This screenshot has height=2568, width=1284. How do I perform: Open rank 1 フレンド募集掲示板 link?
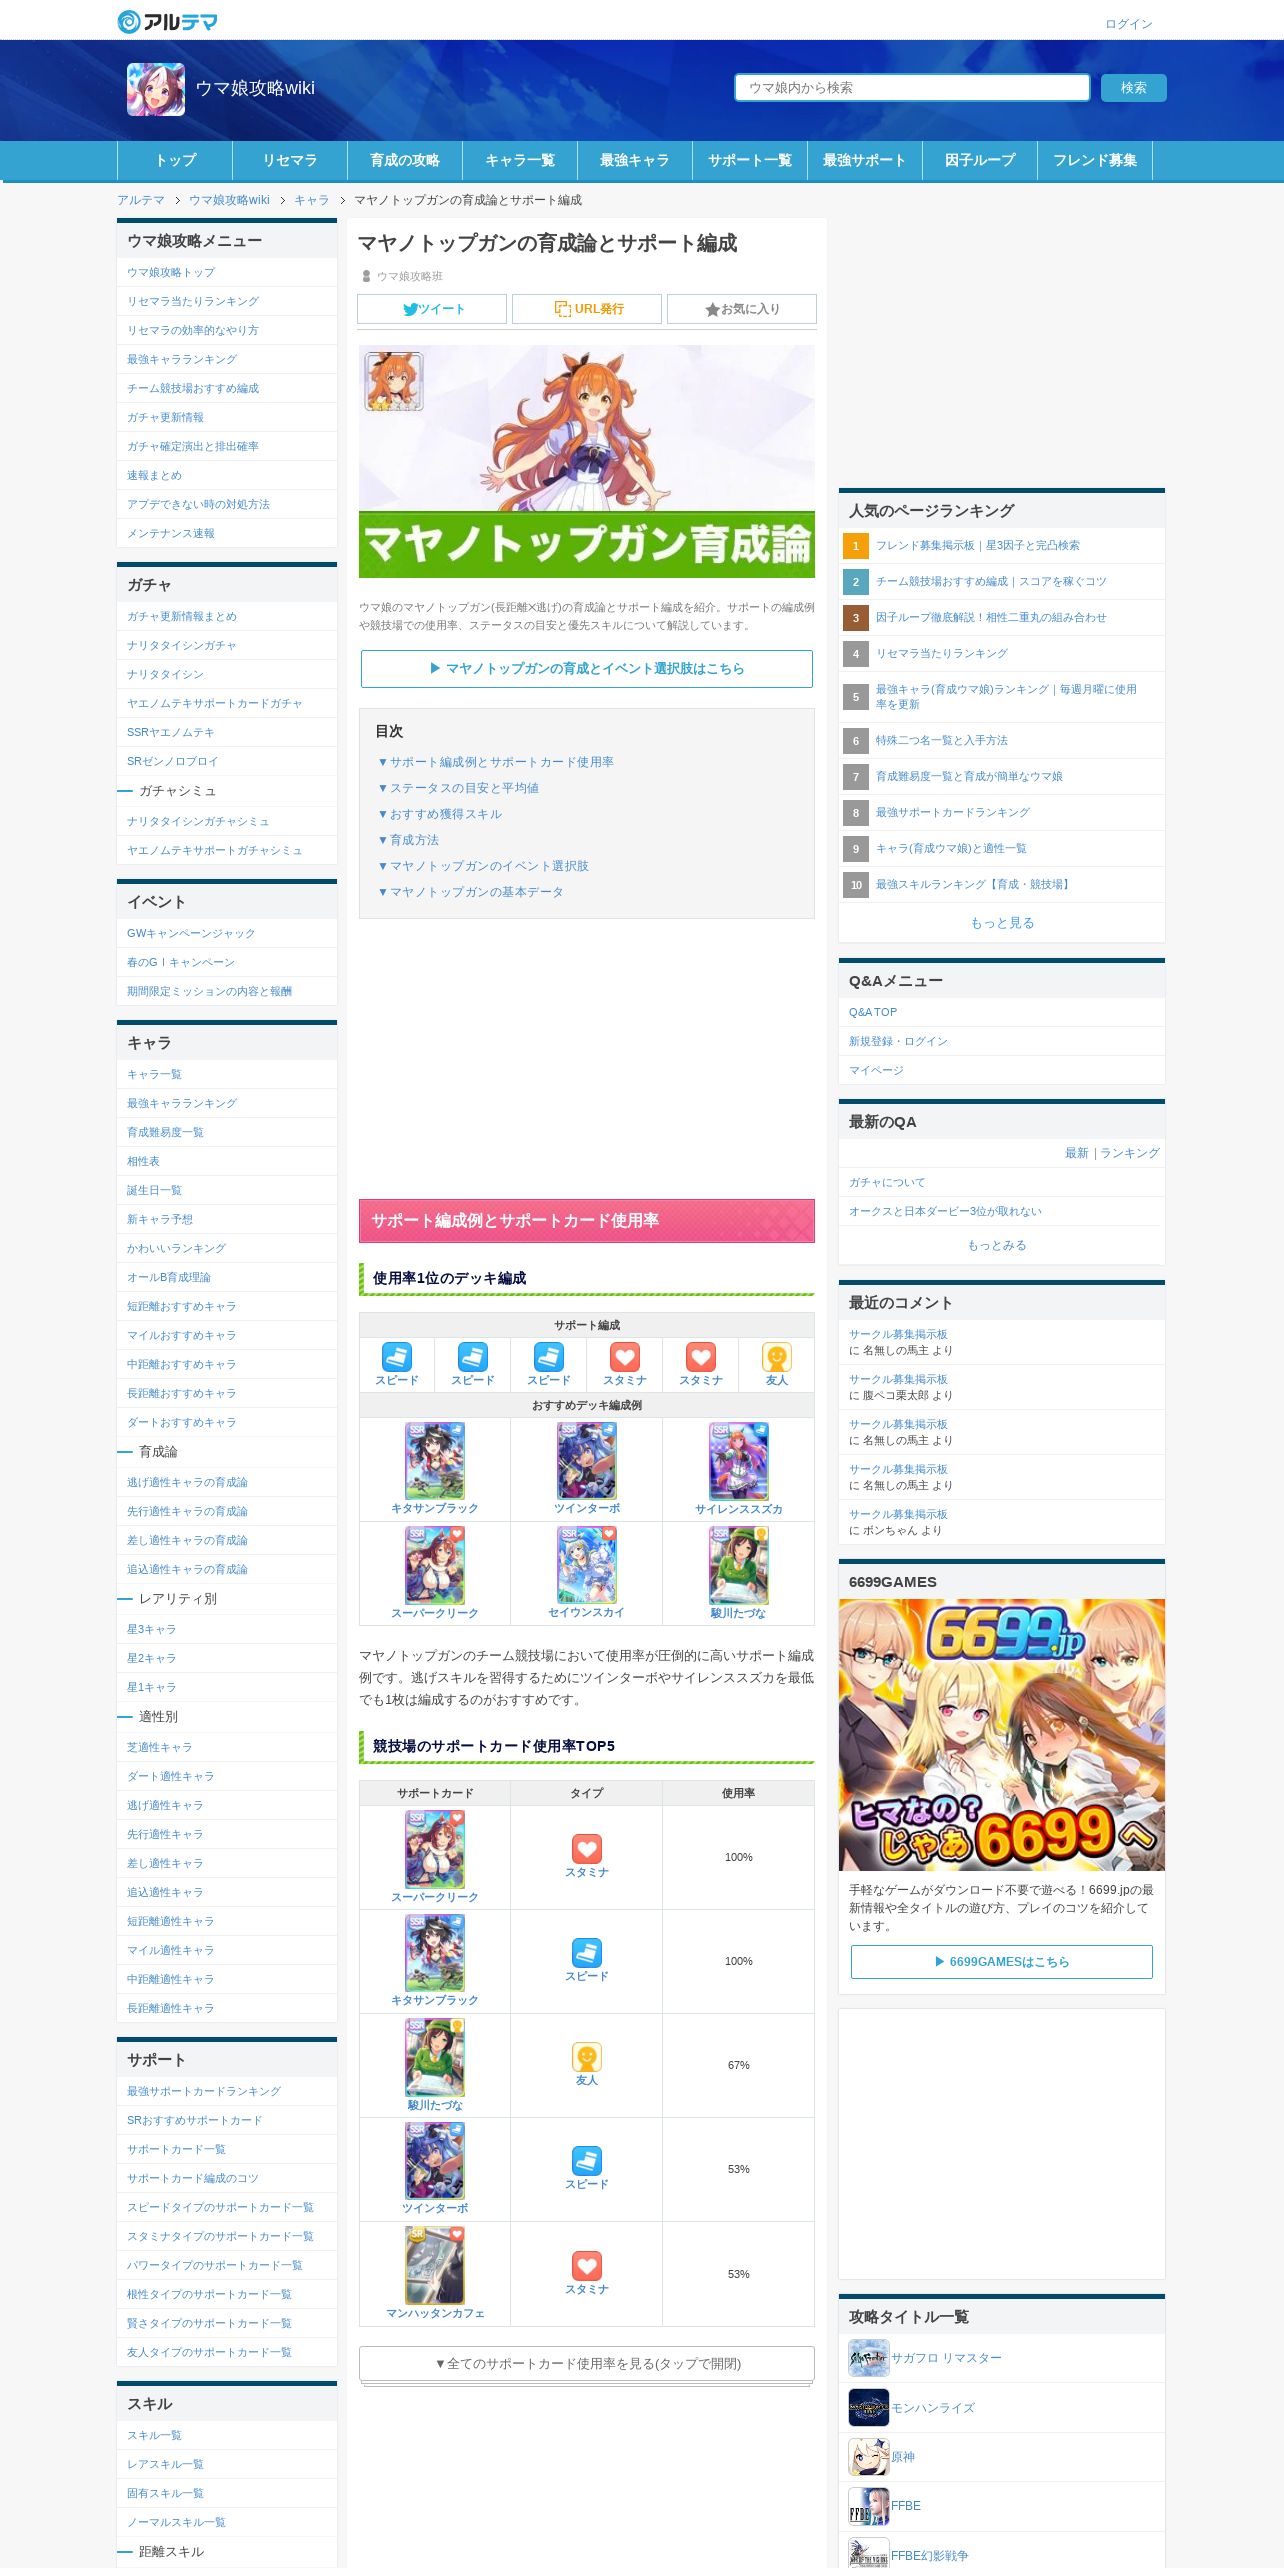coord(978,545)
